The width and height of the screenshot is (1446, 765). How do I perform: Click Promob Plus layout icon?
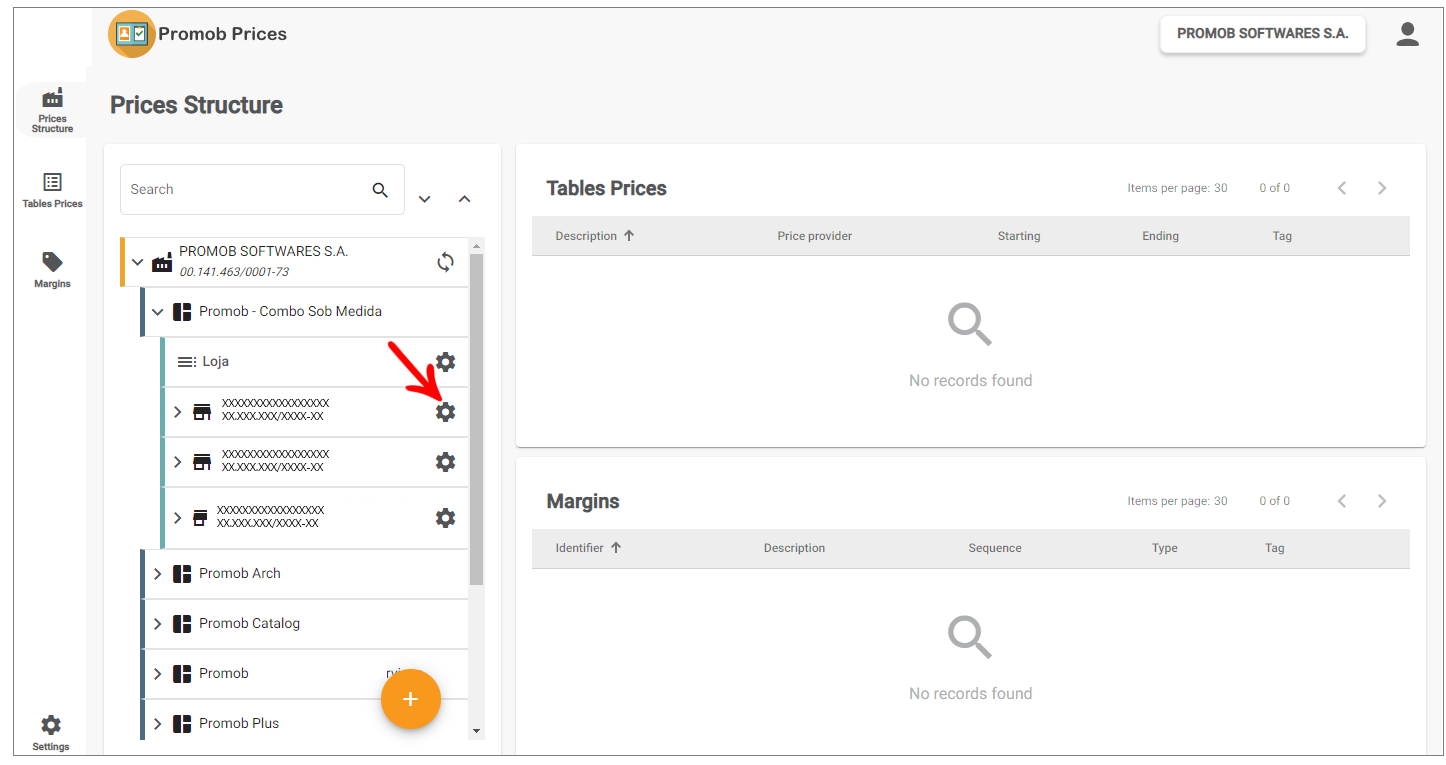click(x=182, y=724)
